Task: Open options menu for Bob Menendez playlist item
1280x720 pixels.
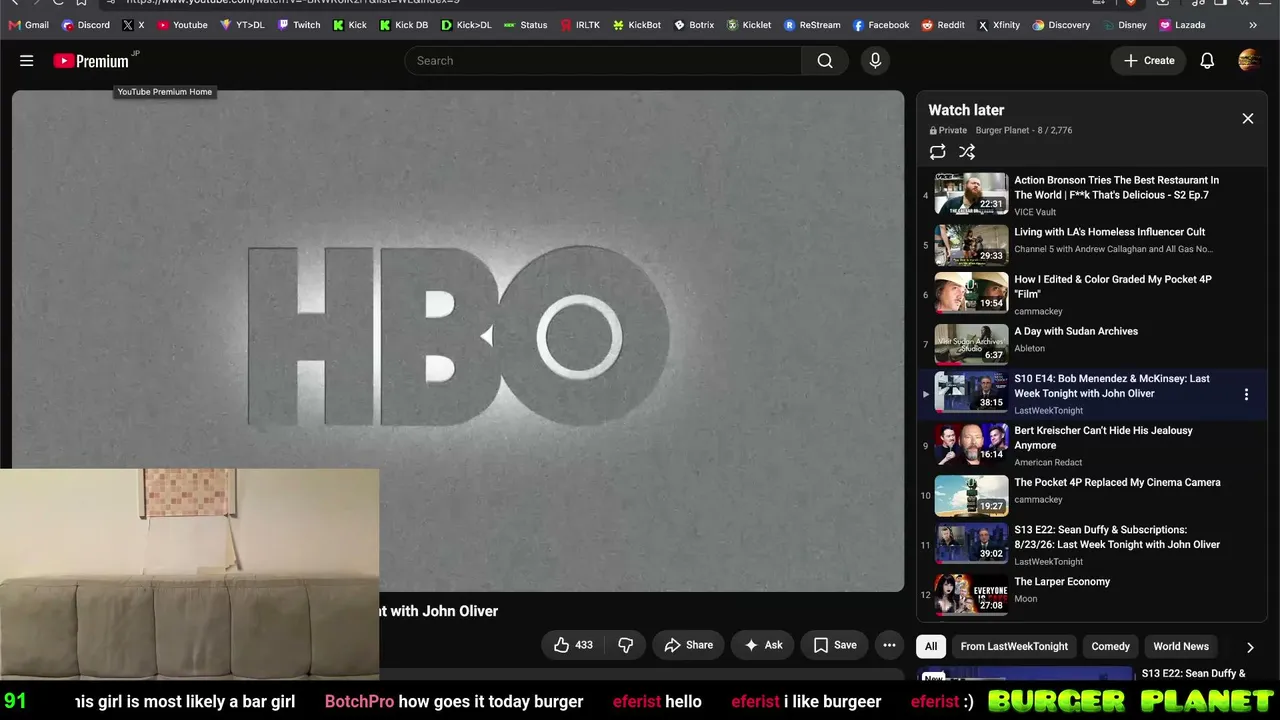Action: pos(1246,394)
